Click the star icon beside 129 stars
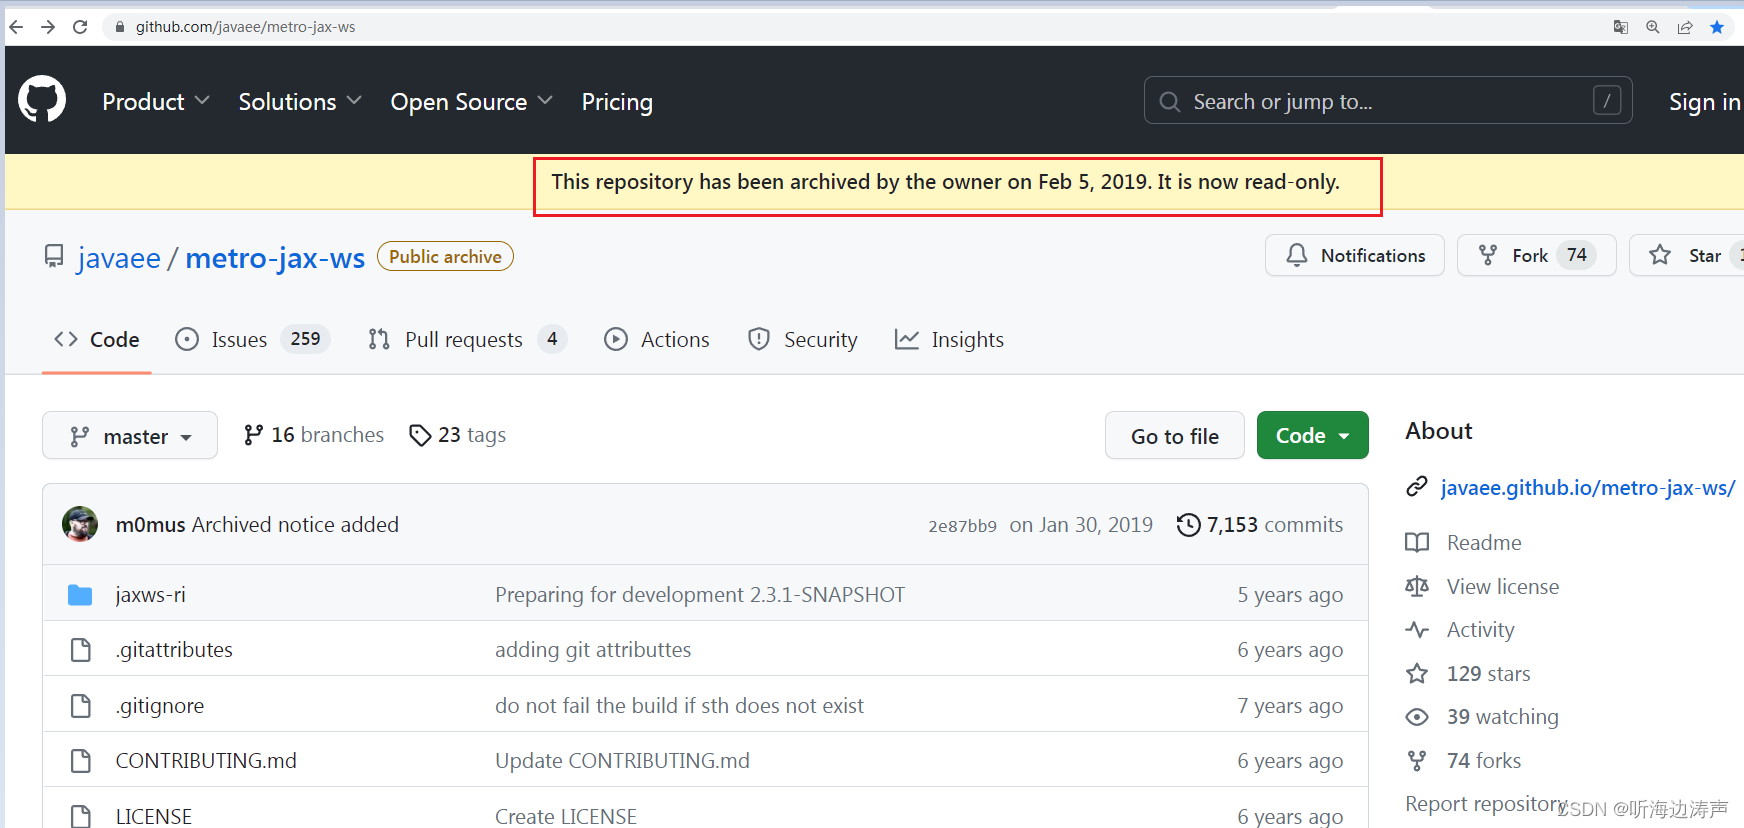1744x828 pixels. pyautogui.click(x=1417, y=673)
